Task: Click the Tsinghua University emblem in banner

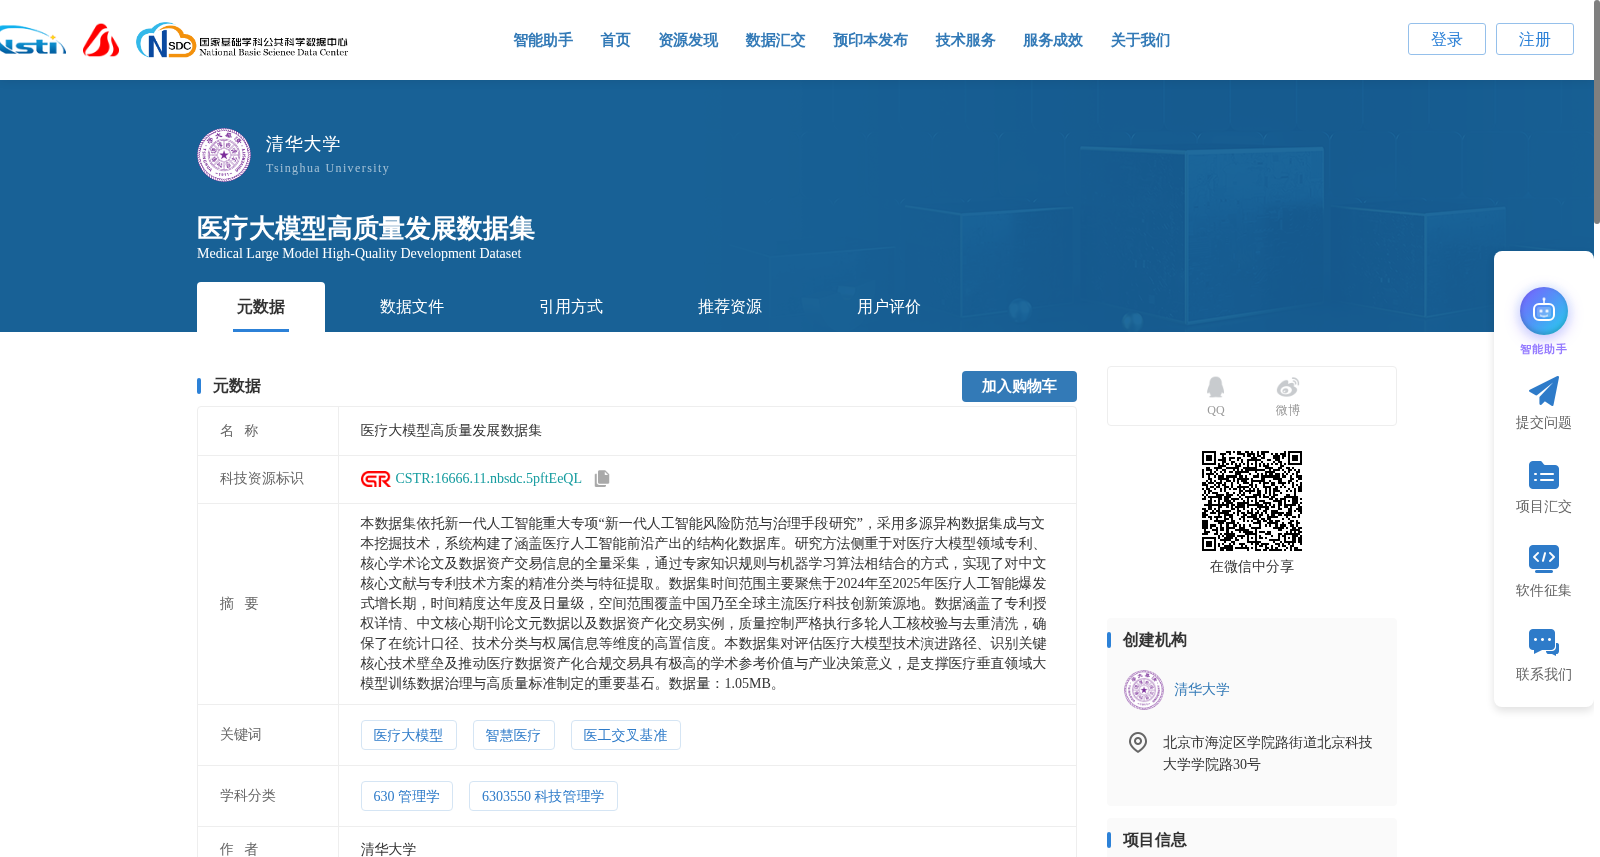Action: (x=224, y=155)
